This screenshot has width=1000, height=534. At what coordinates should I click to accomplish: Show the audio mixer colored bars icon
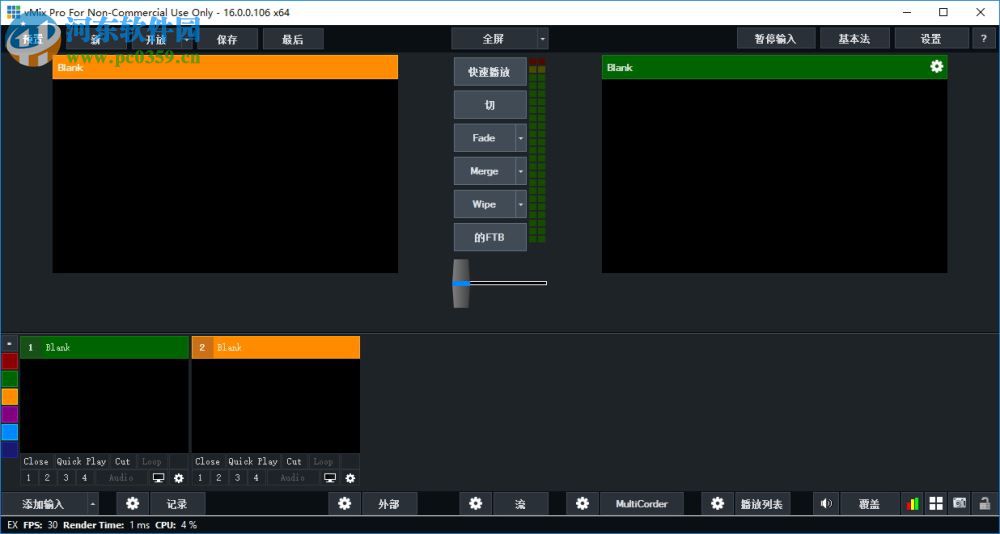[913, 504]
